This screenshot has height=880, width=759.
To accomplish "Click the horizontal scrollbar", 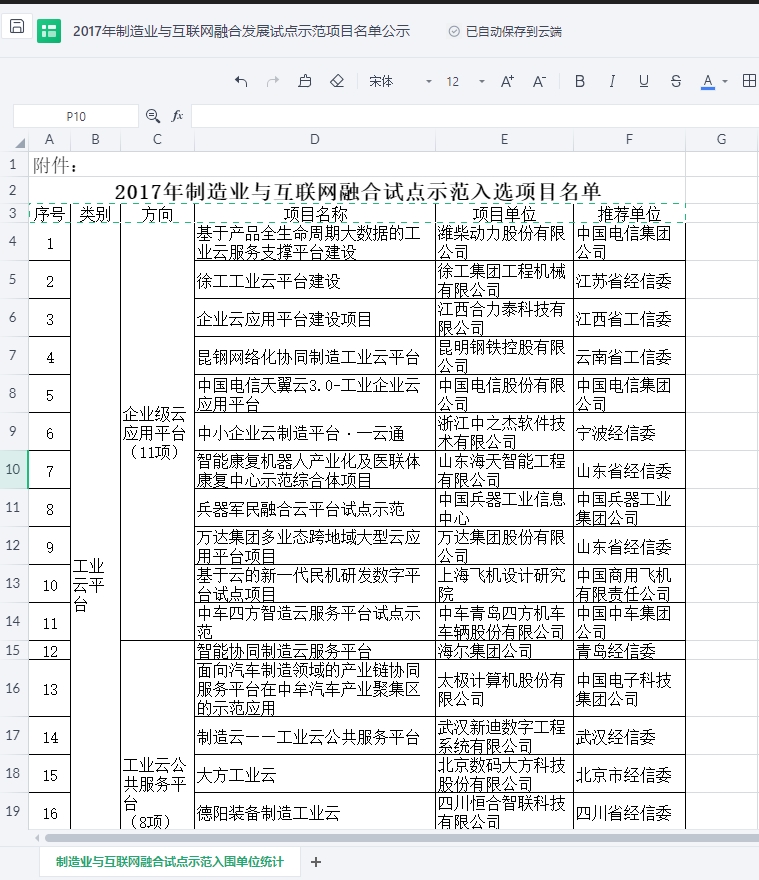I will coord(401,838).
